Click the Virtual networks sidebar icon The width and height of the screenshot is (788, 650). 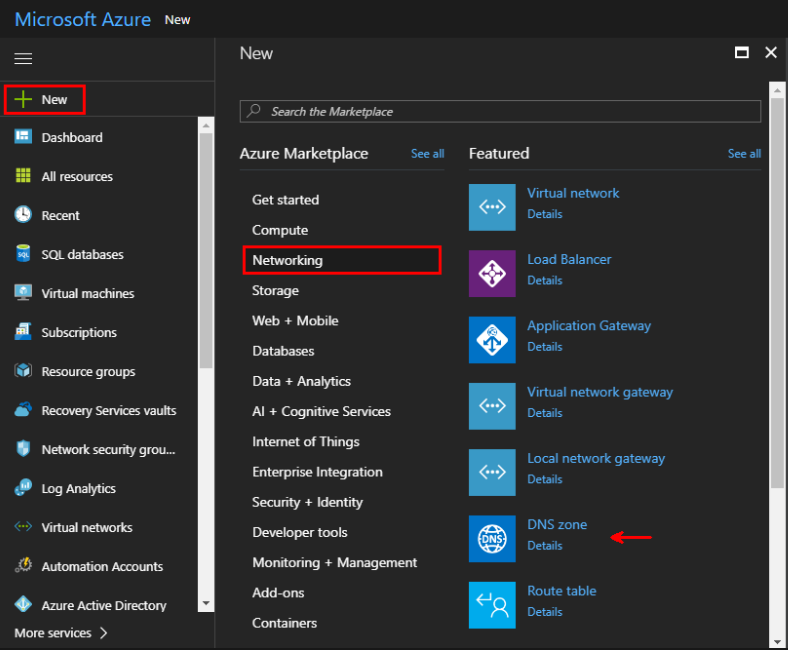(x=23, y=526)
